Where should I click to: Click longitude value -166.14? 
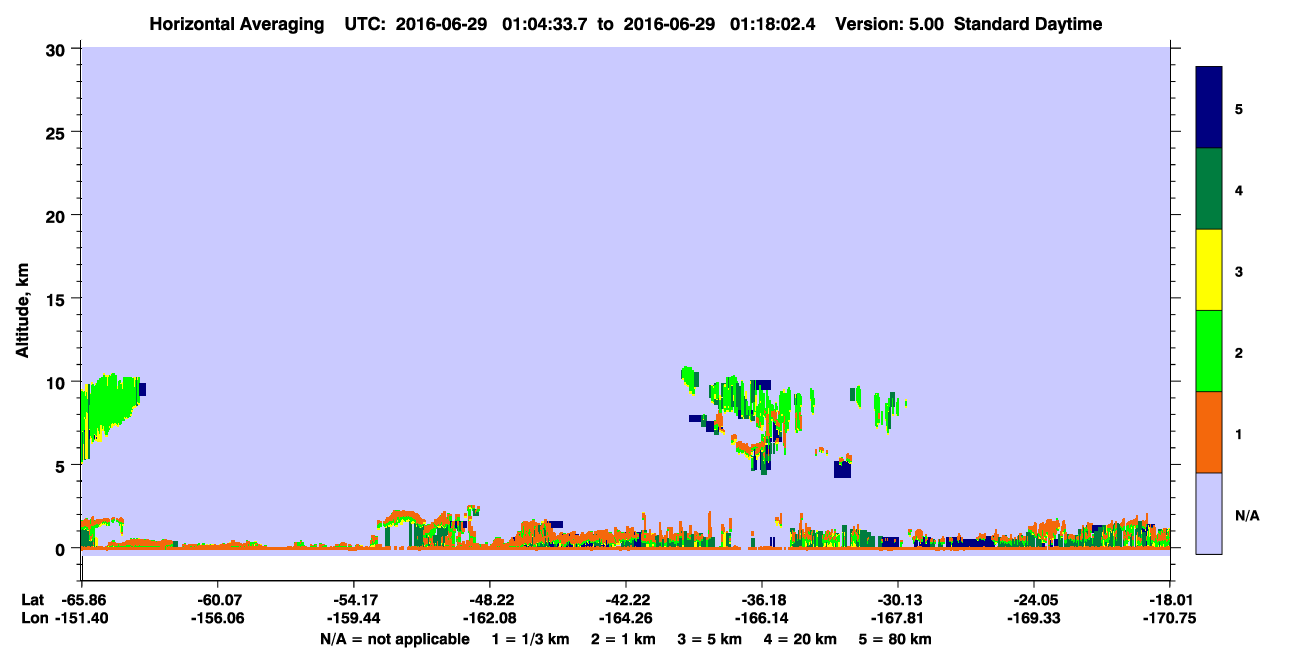click(x=762, y=619)
